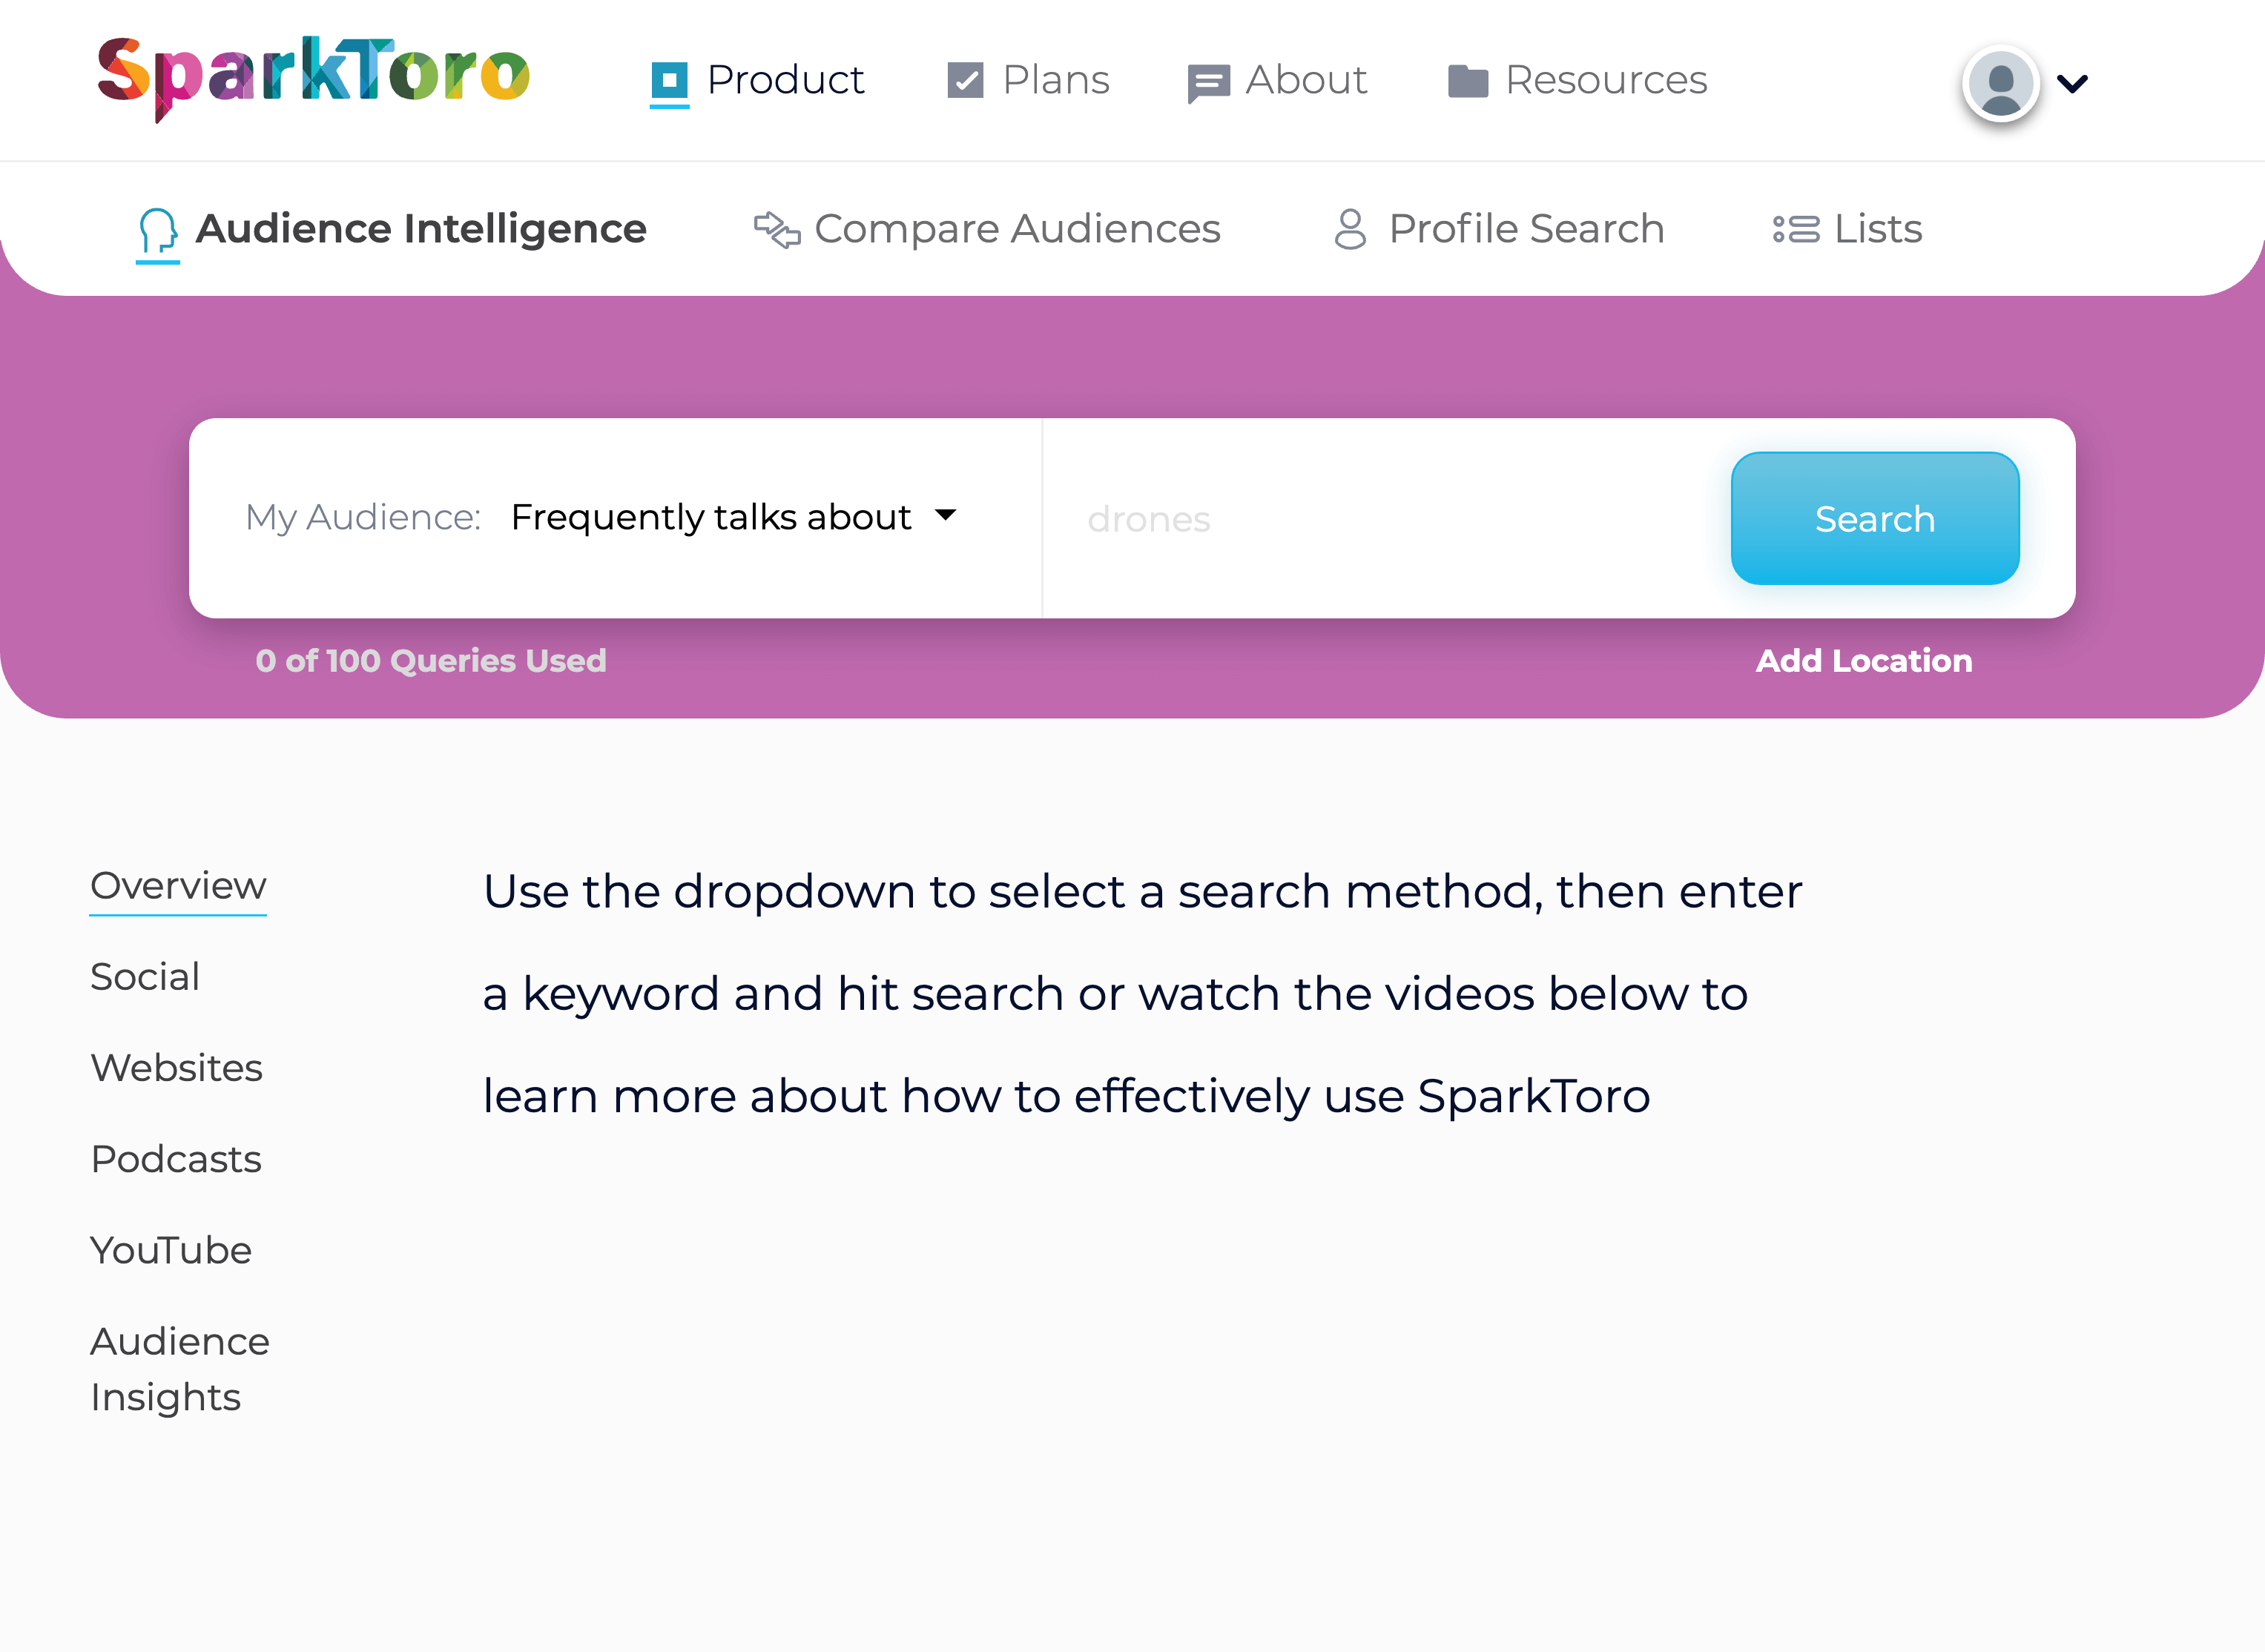Focus the 'drones' keyword input field
2265x1652 pixels.
1386,518
